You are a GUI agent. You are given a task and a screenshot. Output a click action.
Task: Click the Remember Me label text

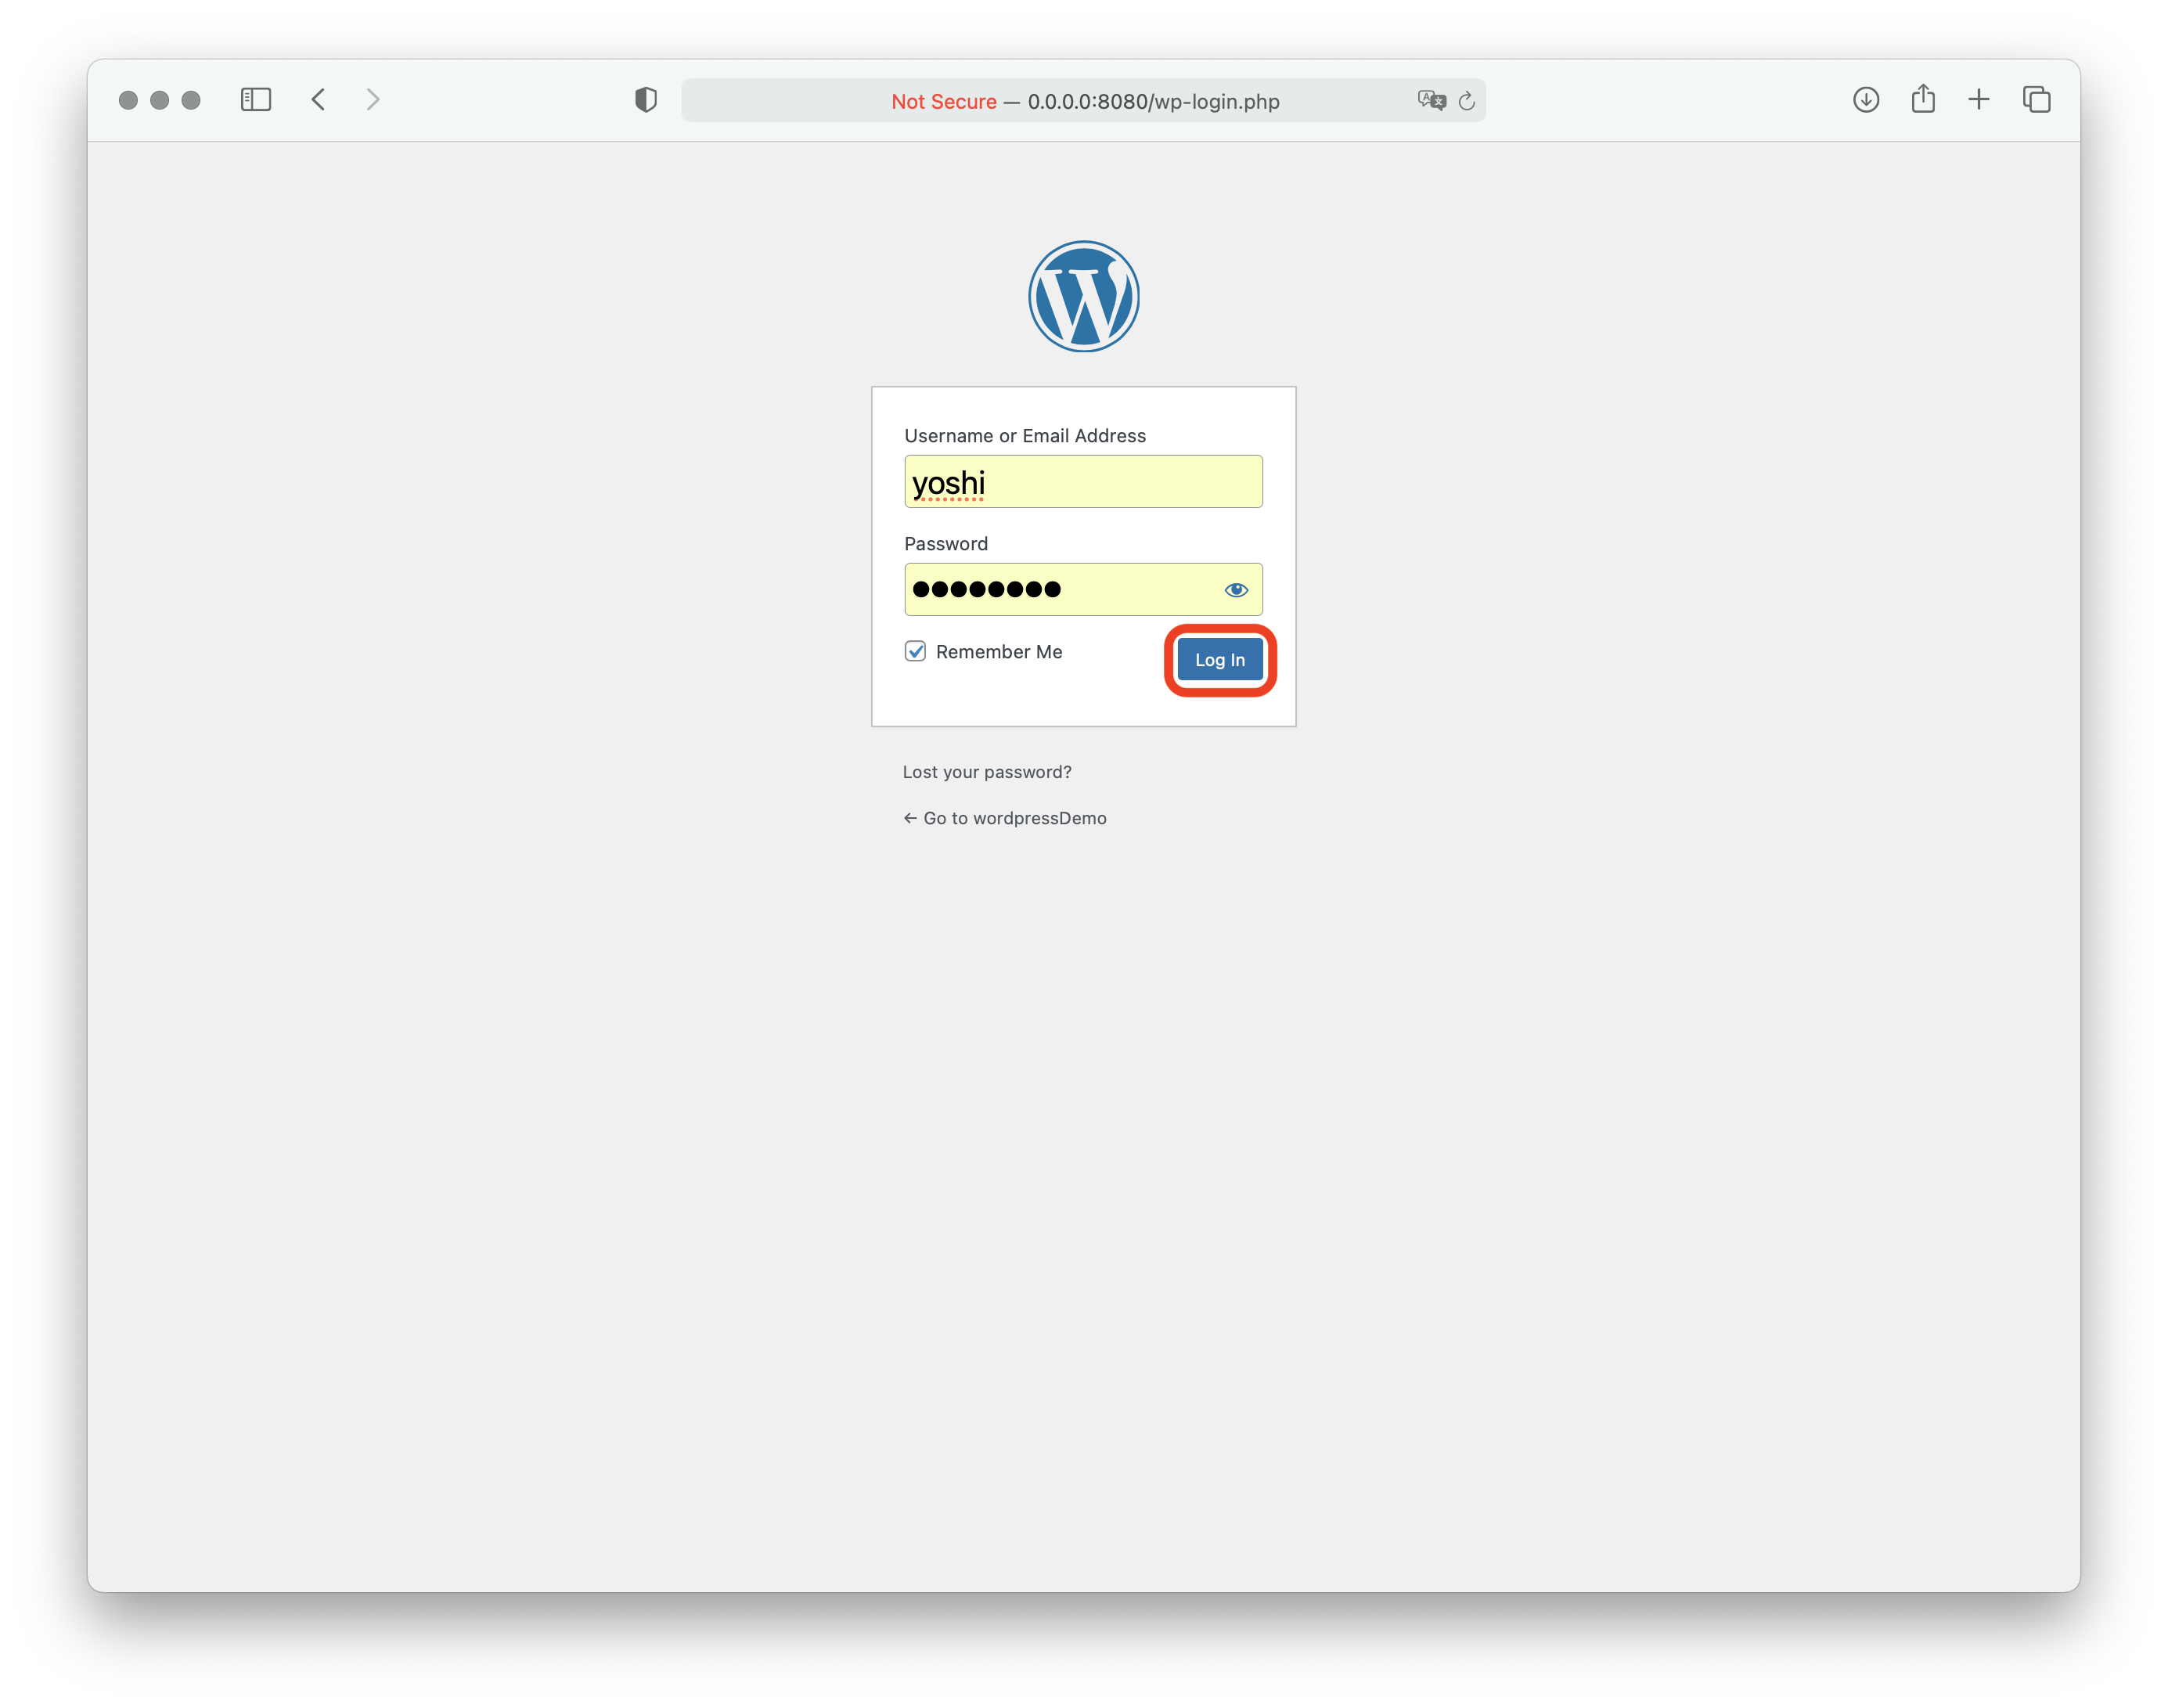pyautogui.click(x=999, y=652)
